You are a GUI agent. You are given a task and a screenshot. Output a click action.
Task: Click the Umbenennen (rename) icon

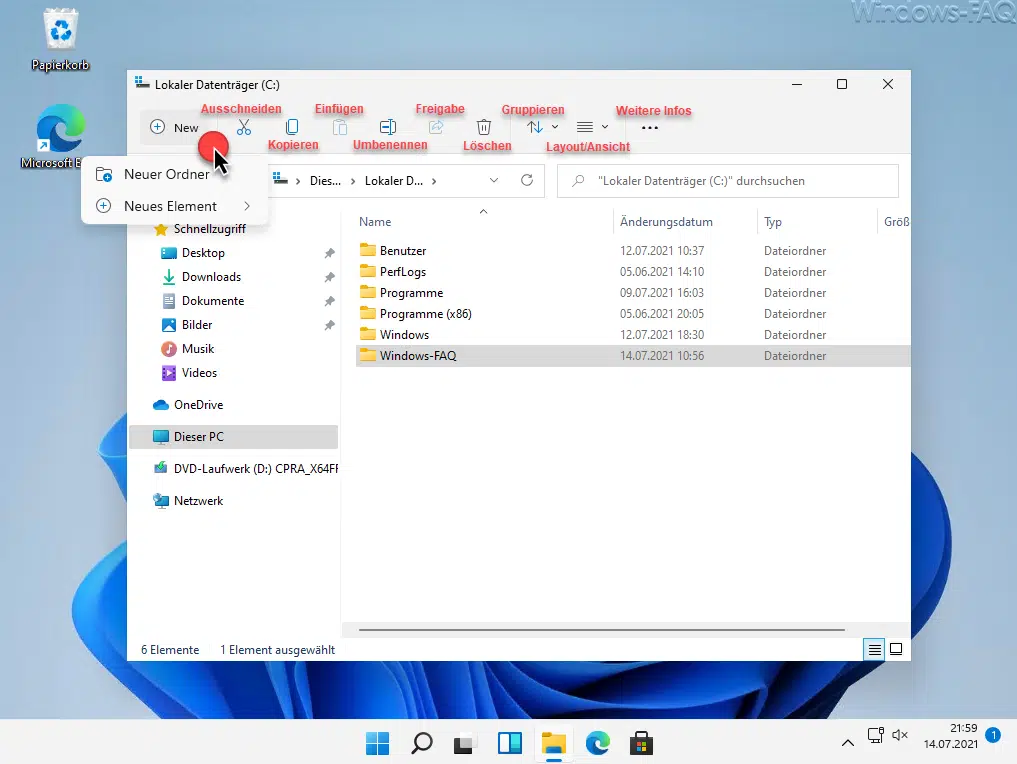coord(389,127)
